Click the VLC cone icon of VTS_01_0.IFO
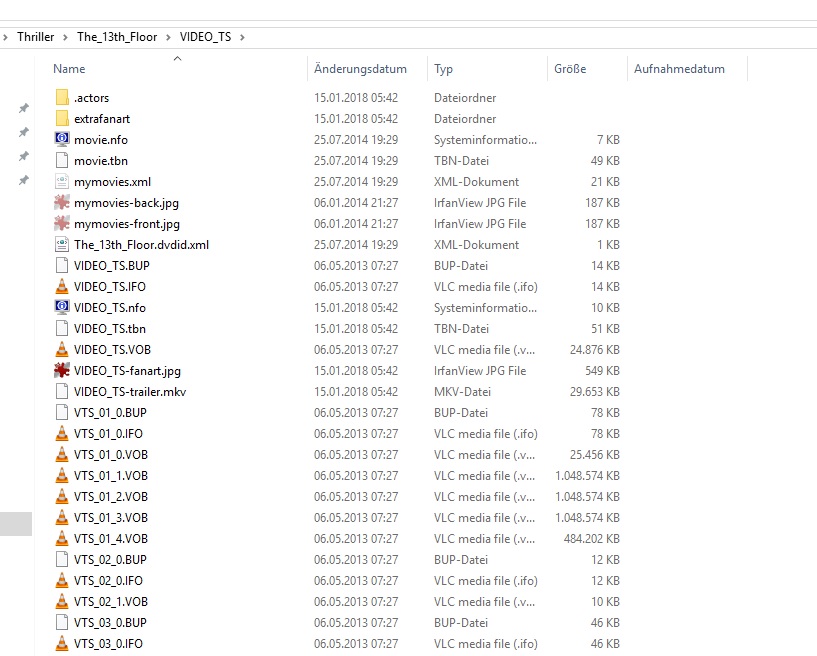Image resolution: width=817 pixels, height=656 pixels. pyautogui.click(x=61, y=434)
